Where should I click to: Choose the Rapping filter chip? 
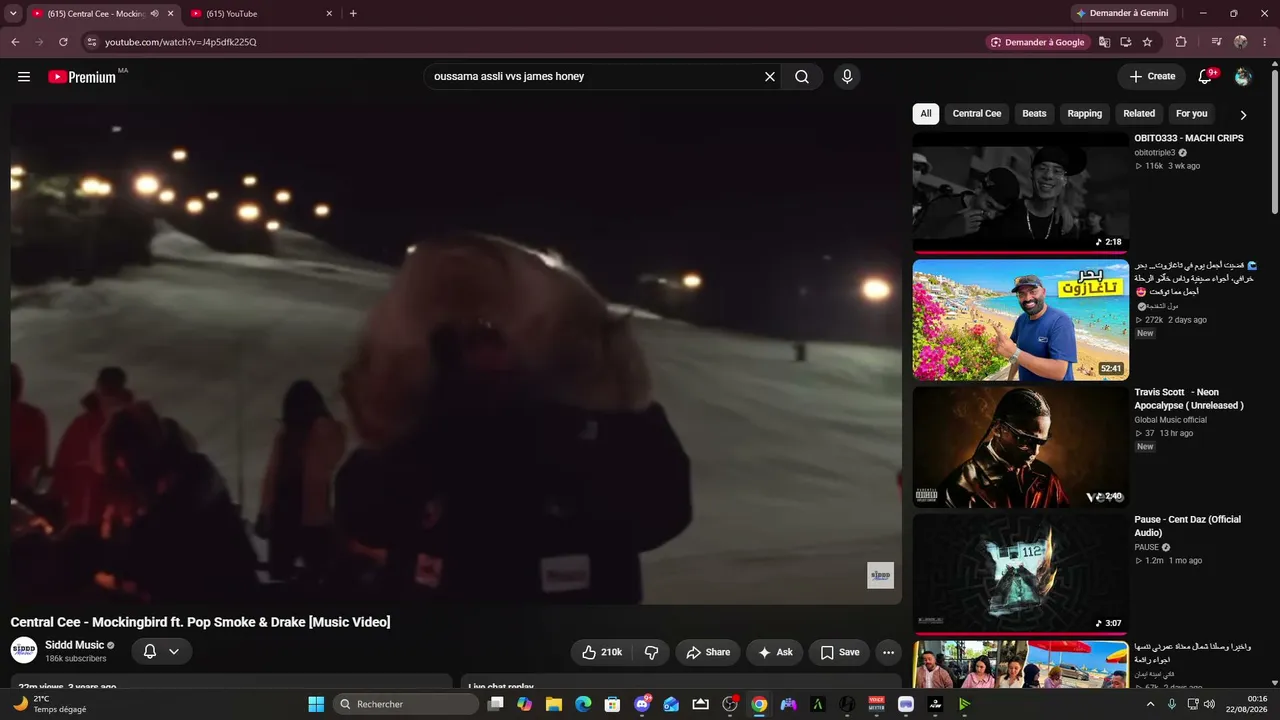1084,114
